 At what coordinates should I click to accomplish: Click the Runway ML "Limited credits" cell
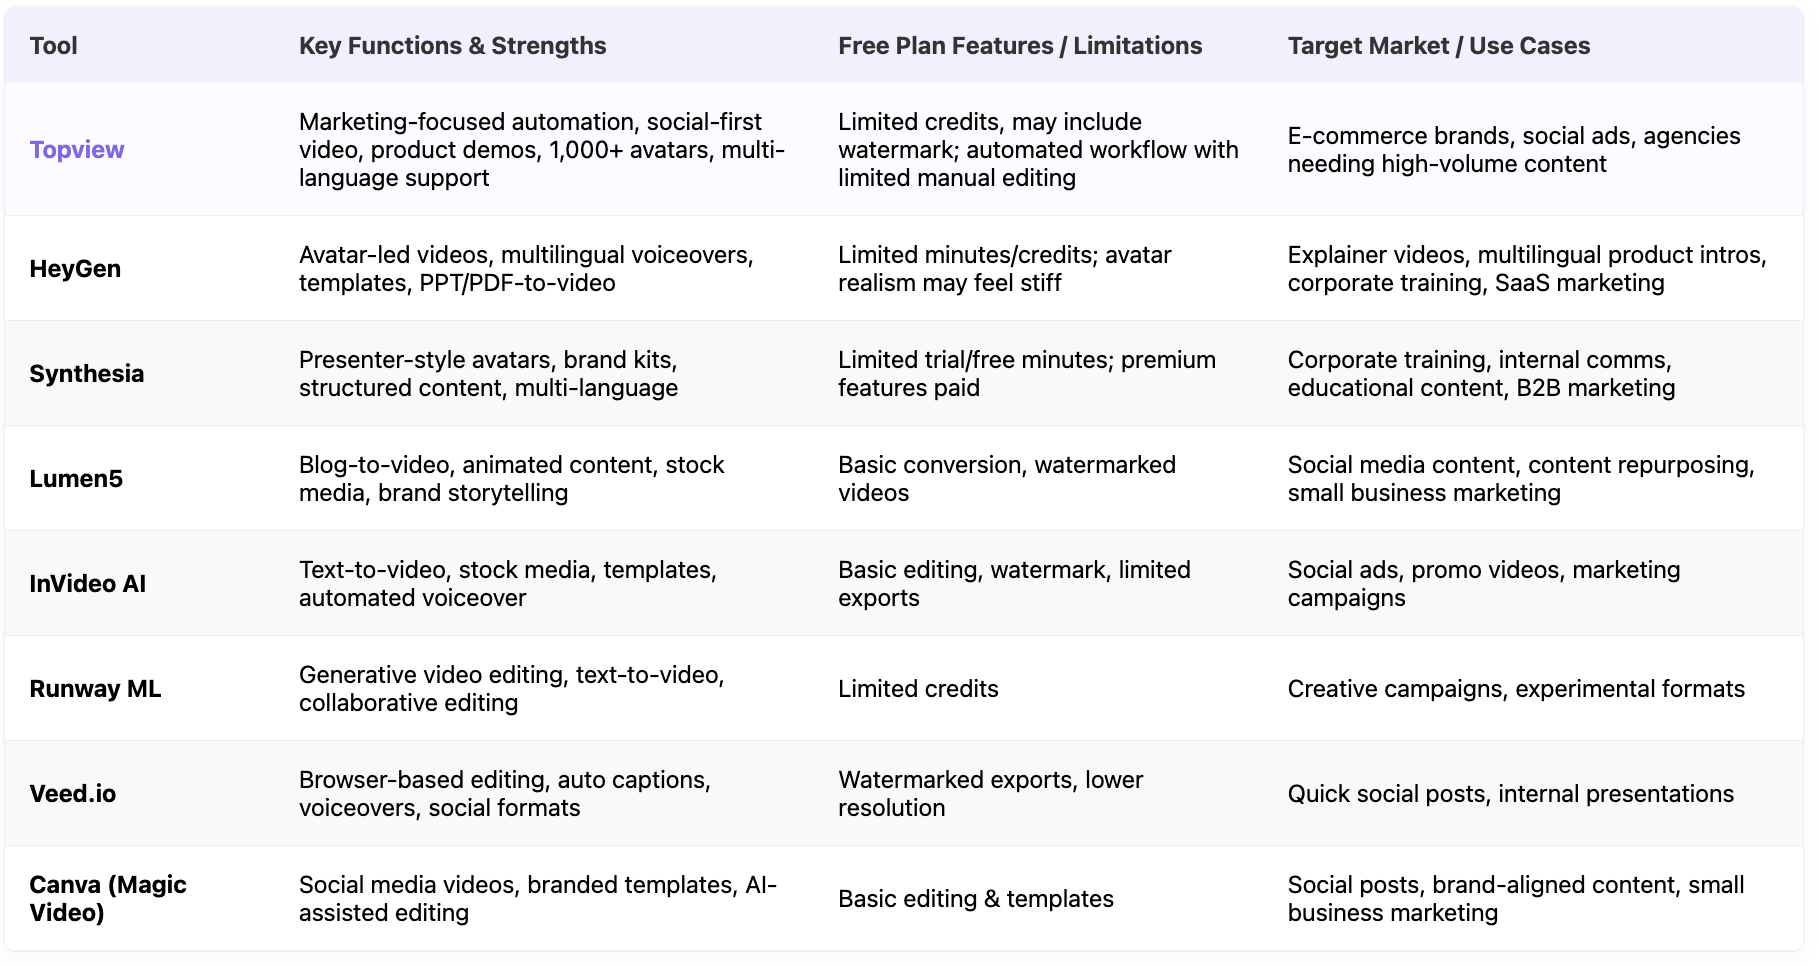click(x=918, y=689)
